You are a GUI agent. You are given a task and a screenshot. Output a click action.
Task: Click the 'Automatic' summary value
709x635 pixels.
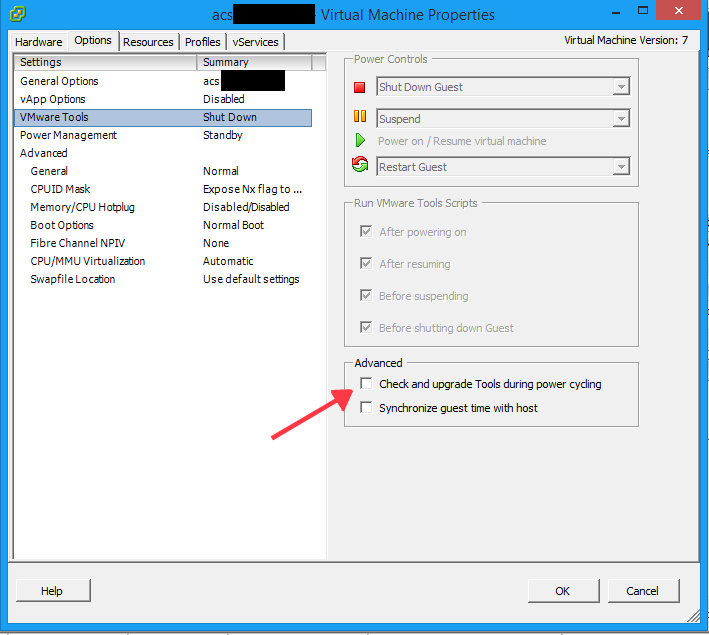[228, 261]
